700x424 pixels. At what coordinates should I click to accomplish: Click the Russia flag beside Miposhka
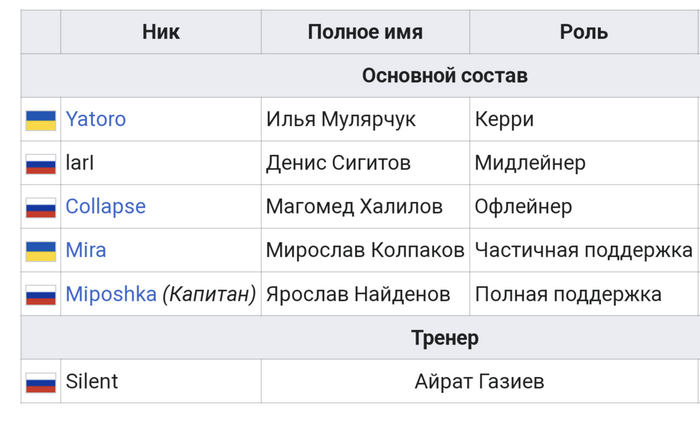(40, 295)
